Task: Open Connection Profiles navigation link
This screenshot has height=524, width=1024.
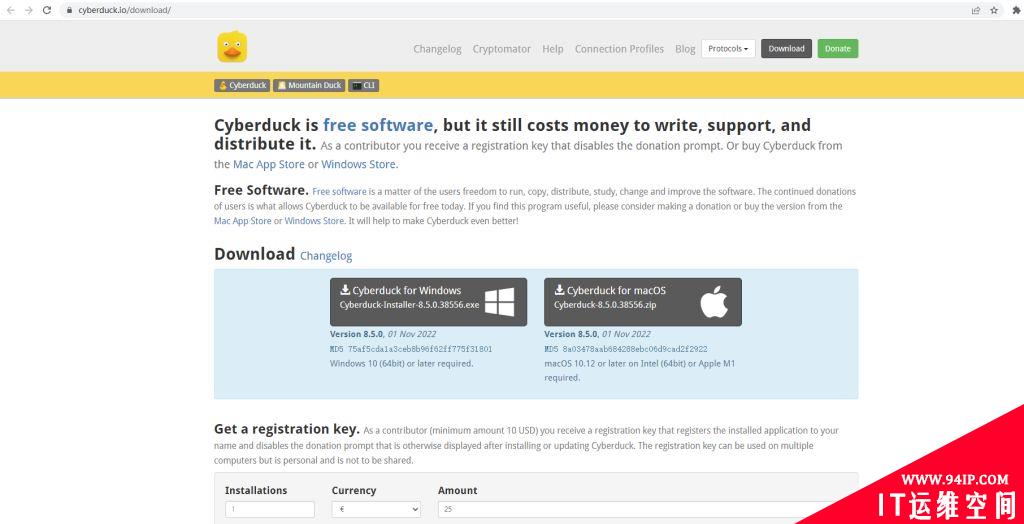Action: (619, 49)
